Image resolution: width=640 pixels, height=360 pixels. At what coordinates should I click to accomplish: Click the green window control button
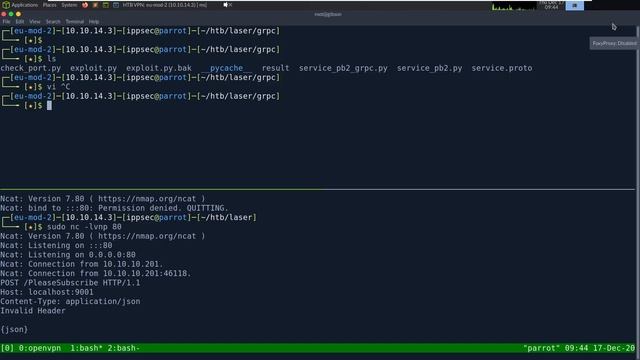[11, 14]
